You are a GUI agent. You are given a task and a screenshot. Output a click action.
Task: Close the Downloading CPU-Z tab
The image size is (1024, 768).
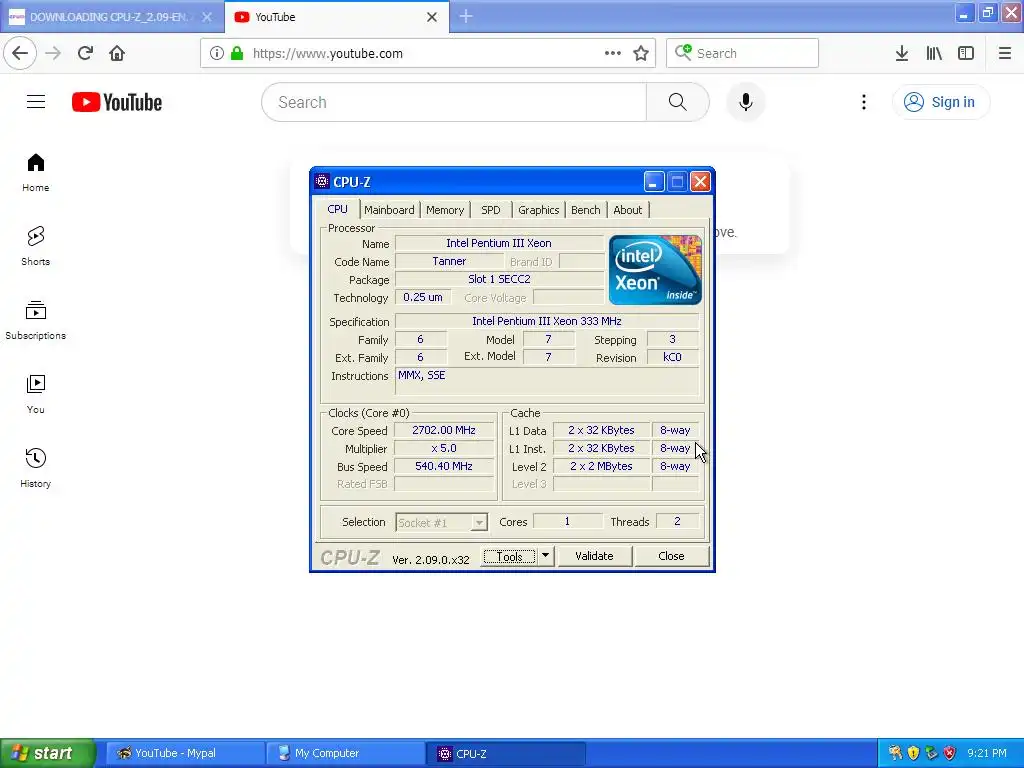point(207,17)
